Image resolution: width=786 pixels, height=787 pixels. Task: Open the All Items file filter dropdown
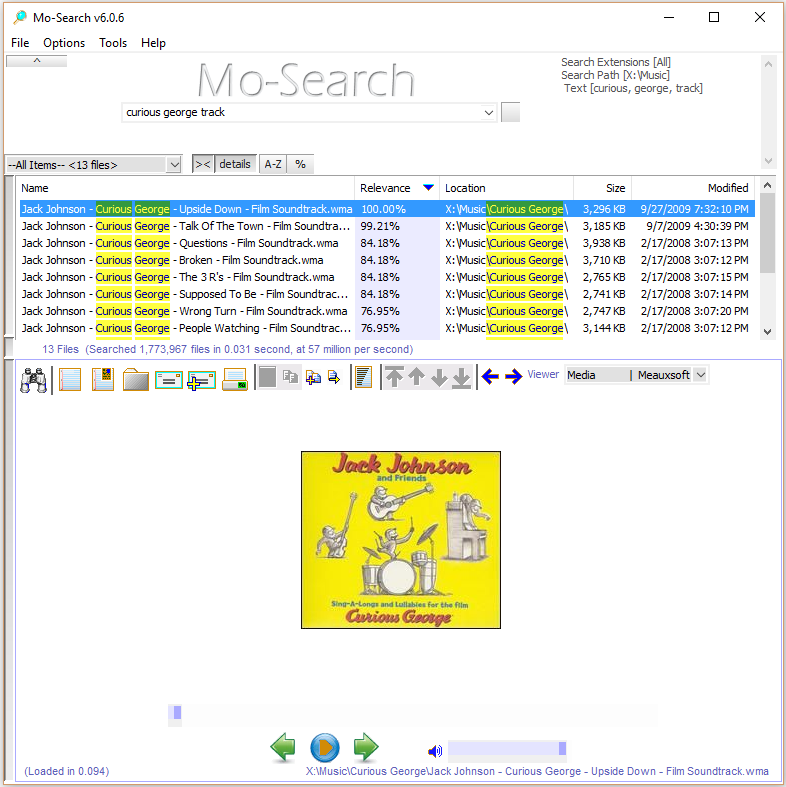pyautogui.click(x=174, y=165)
